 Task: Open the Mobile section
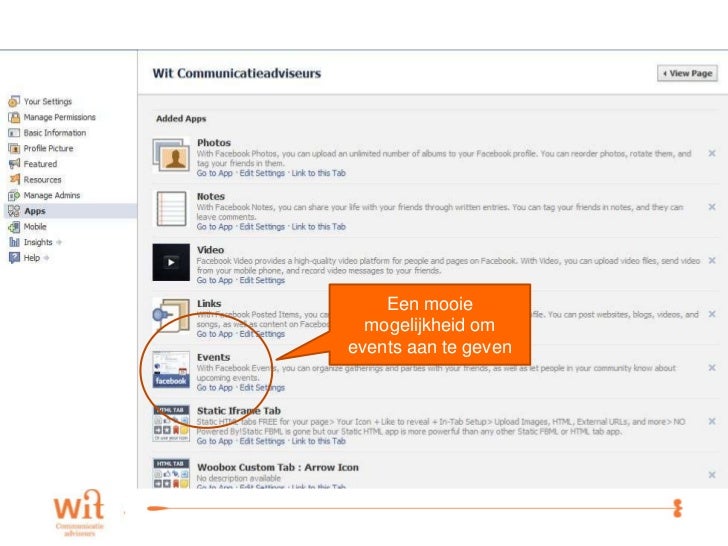point(35,227)
